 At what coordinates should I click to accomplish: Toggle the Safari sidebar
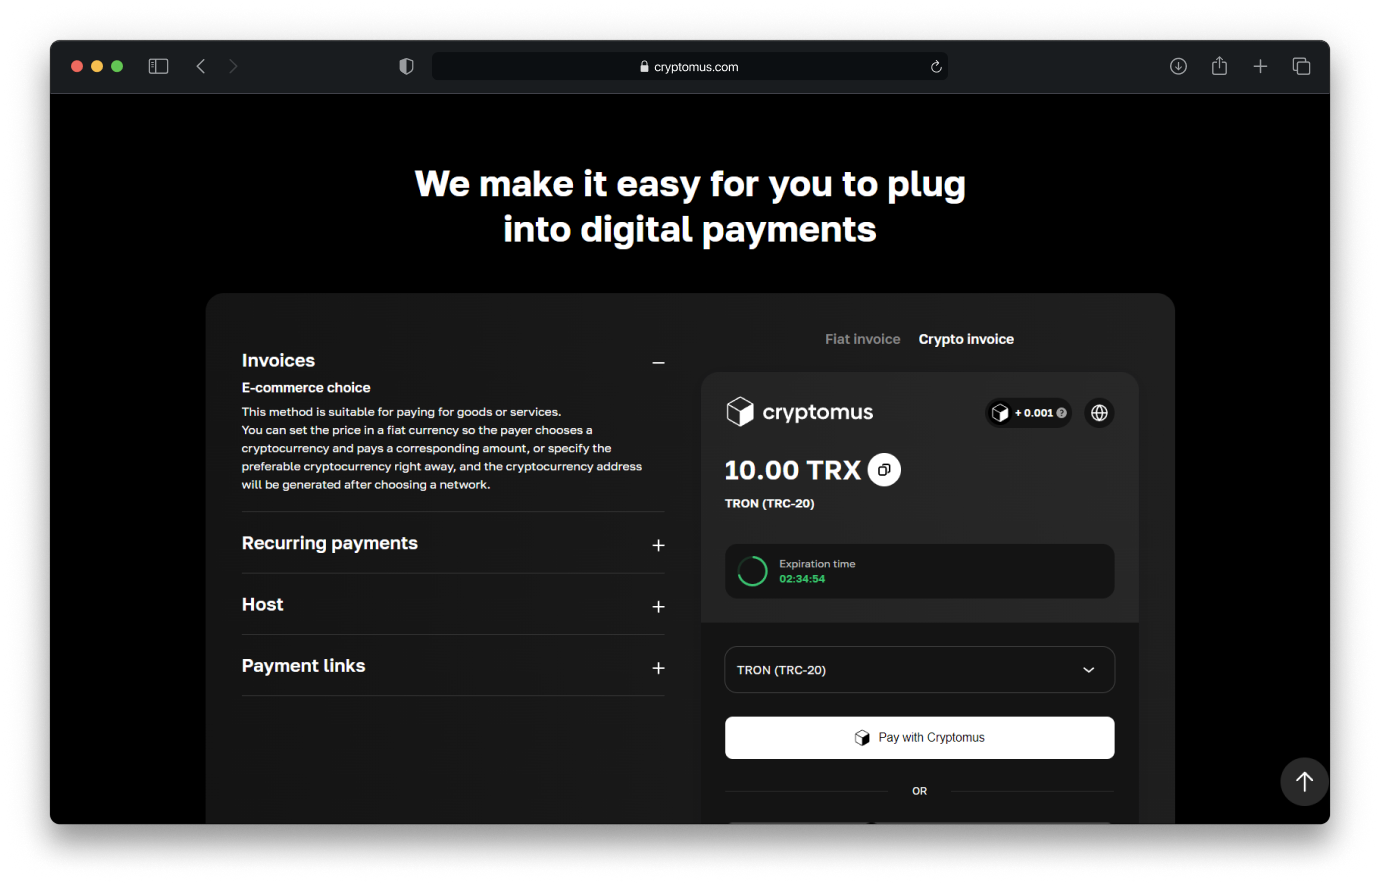point(158,66)
